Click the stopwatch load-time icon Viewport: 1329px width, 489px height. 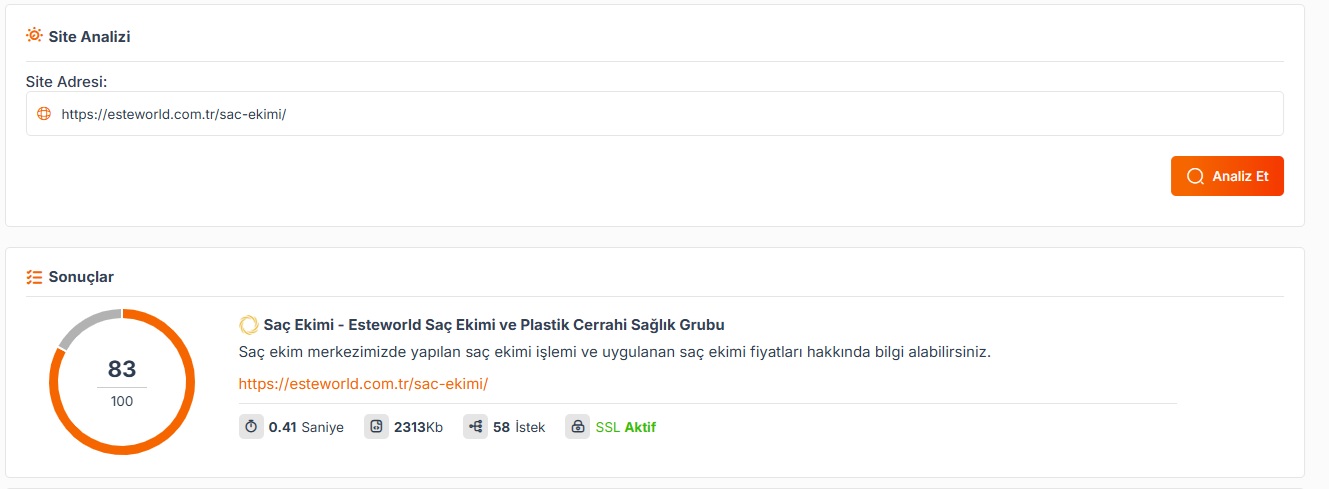coord(251,427)
